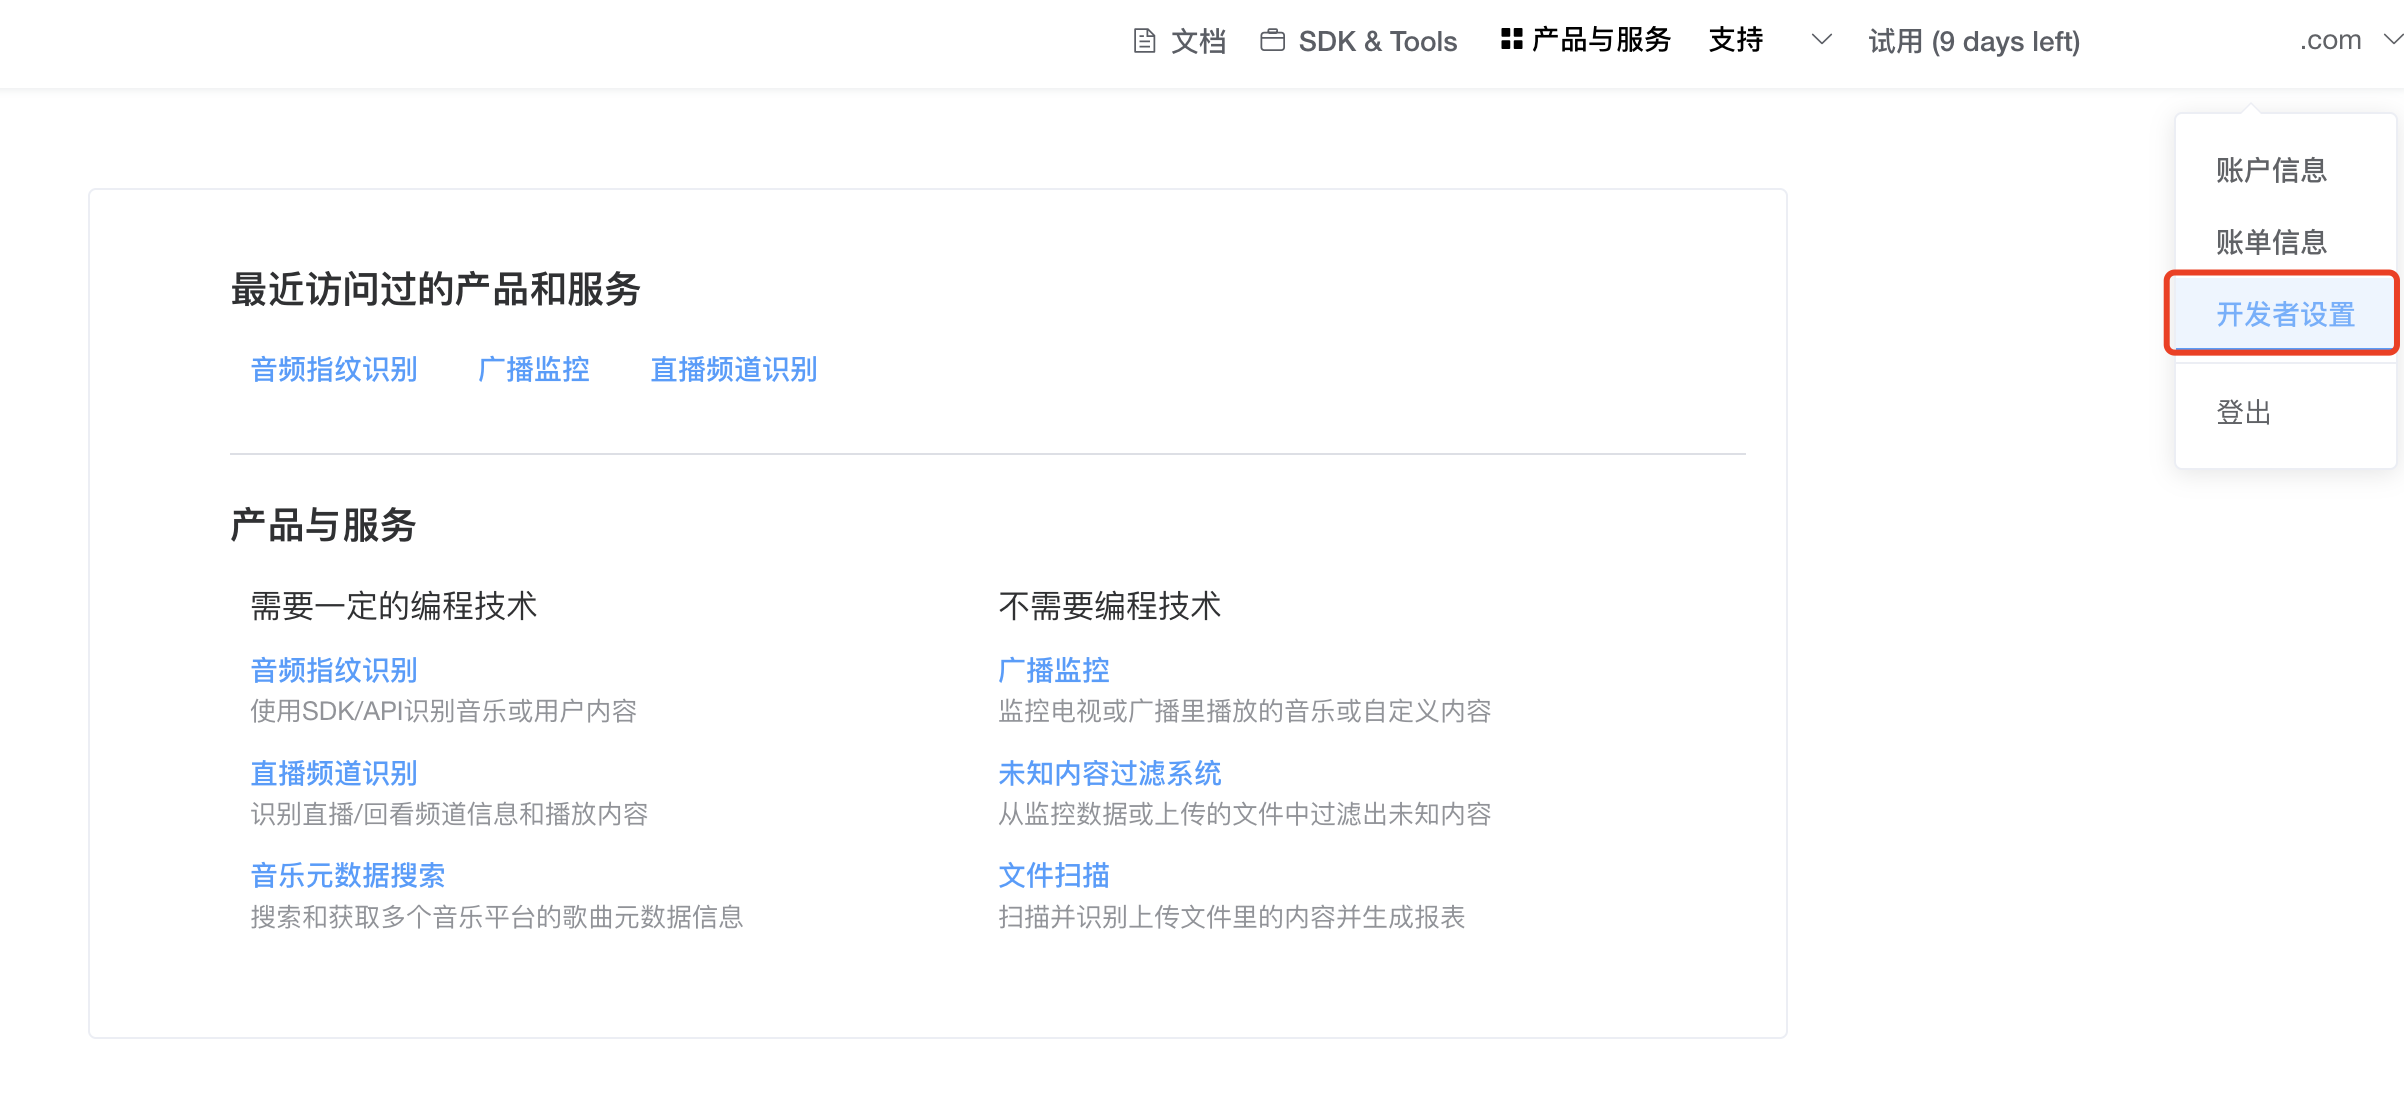The image size is (2404, 1104).
Task: Open 直播频道识别 under 需要一定的编程技术
Action: click(334, 773)
